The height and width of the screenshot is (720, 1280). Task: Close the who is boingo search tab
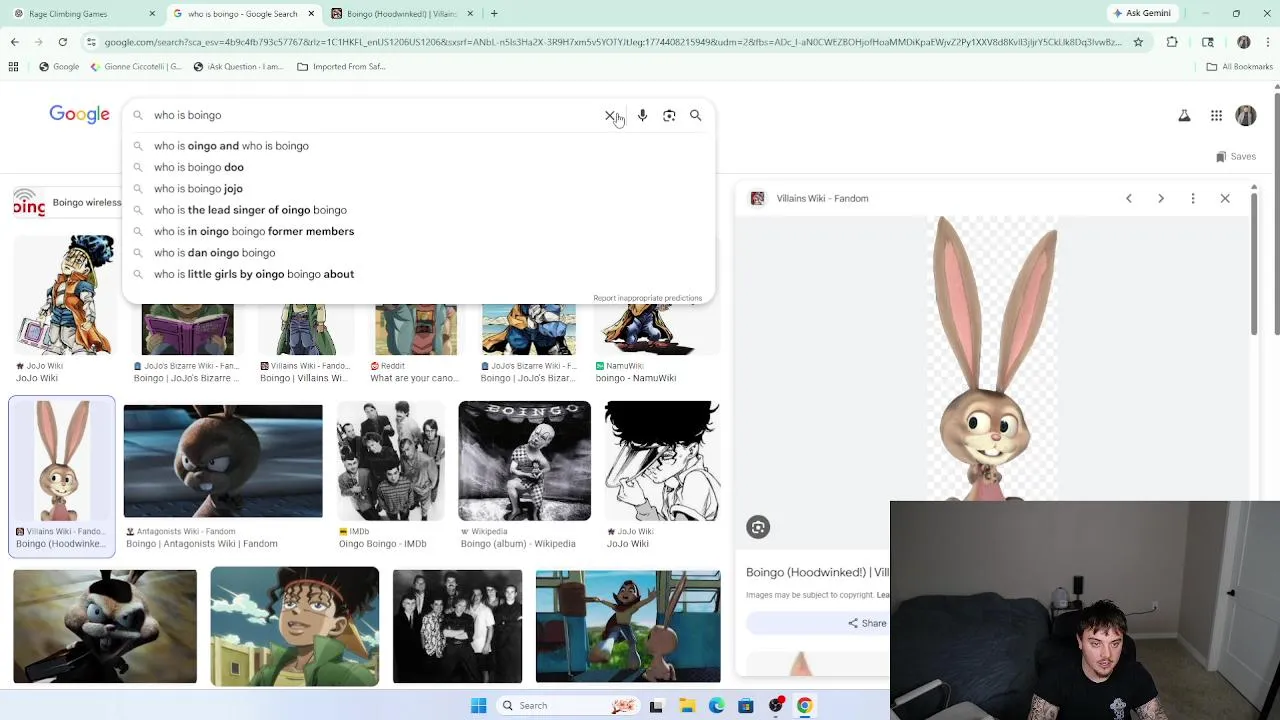(311, 14)
